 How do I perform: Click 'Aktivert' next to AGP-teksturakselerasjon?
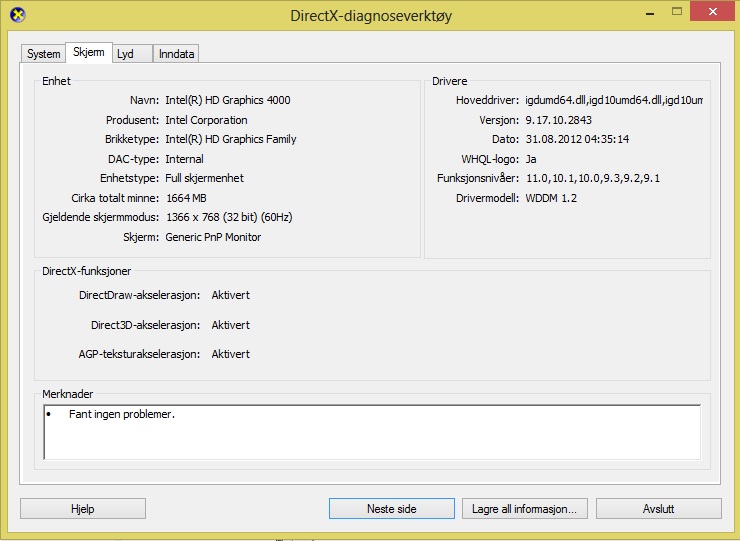point(231,354)
